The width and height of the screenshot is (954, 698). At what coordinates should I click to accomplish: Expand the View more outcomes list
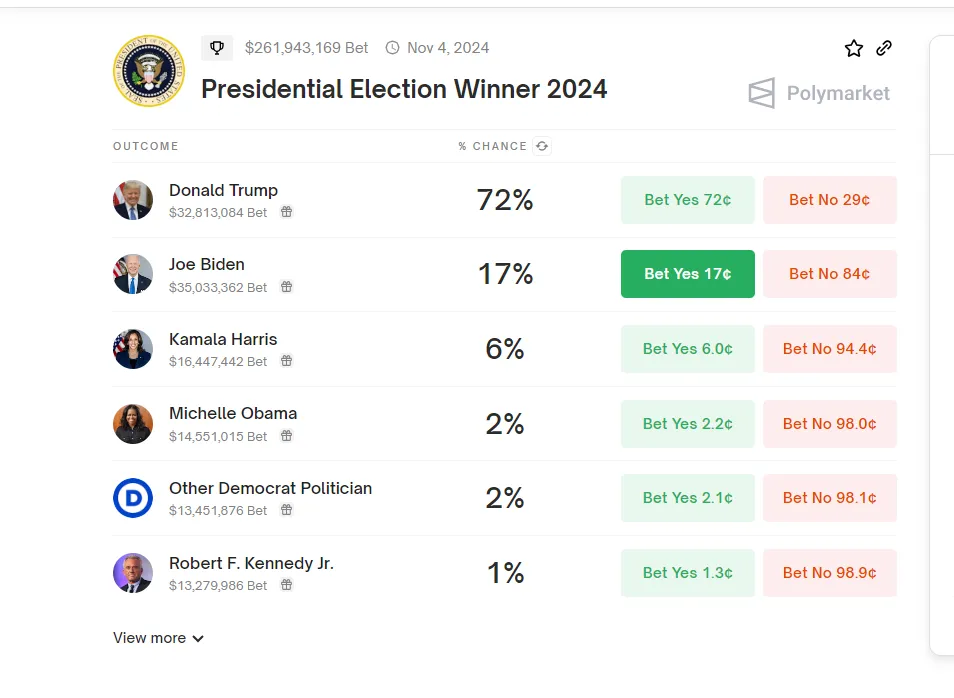[158, 638]
